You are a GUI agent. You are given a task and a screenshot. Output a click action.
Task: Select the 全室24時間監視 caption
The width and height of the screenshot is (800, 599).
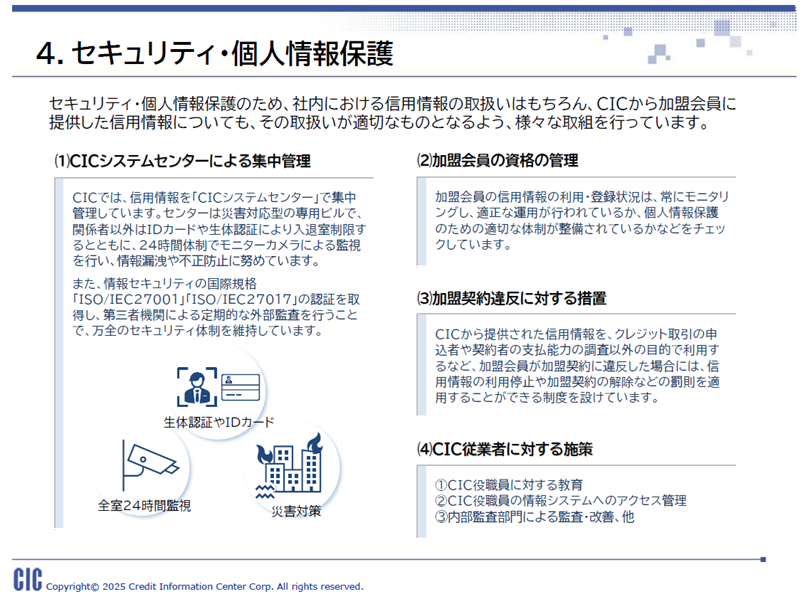tap(144, 505)
